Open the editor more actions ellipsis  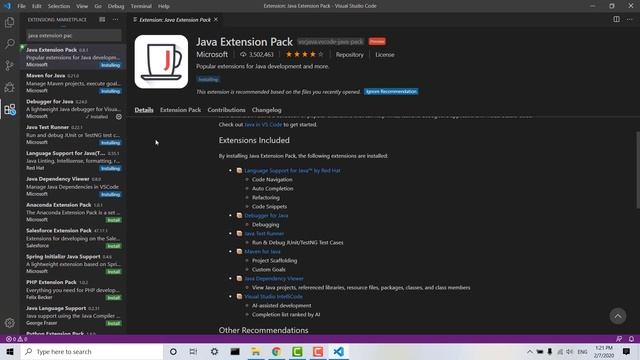pyautogui.click(x=629, y=20)
